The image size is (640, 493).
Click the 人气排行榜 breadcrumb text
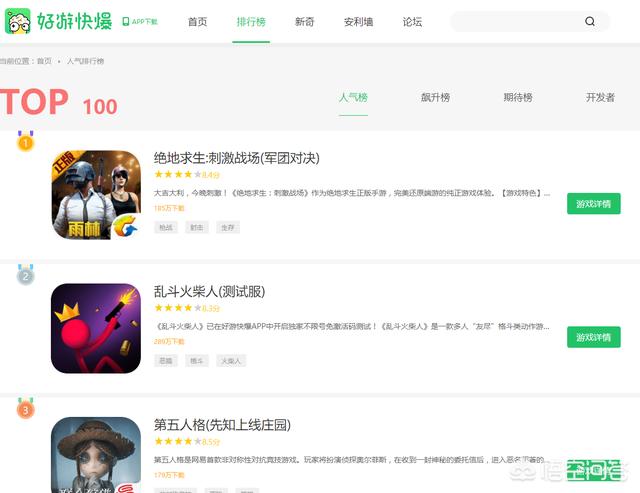click(85, 61)
